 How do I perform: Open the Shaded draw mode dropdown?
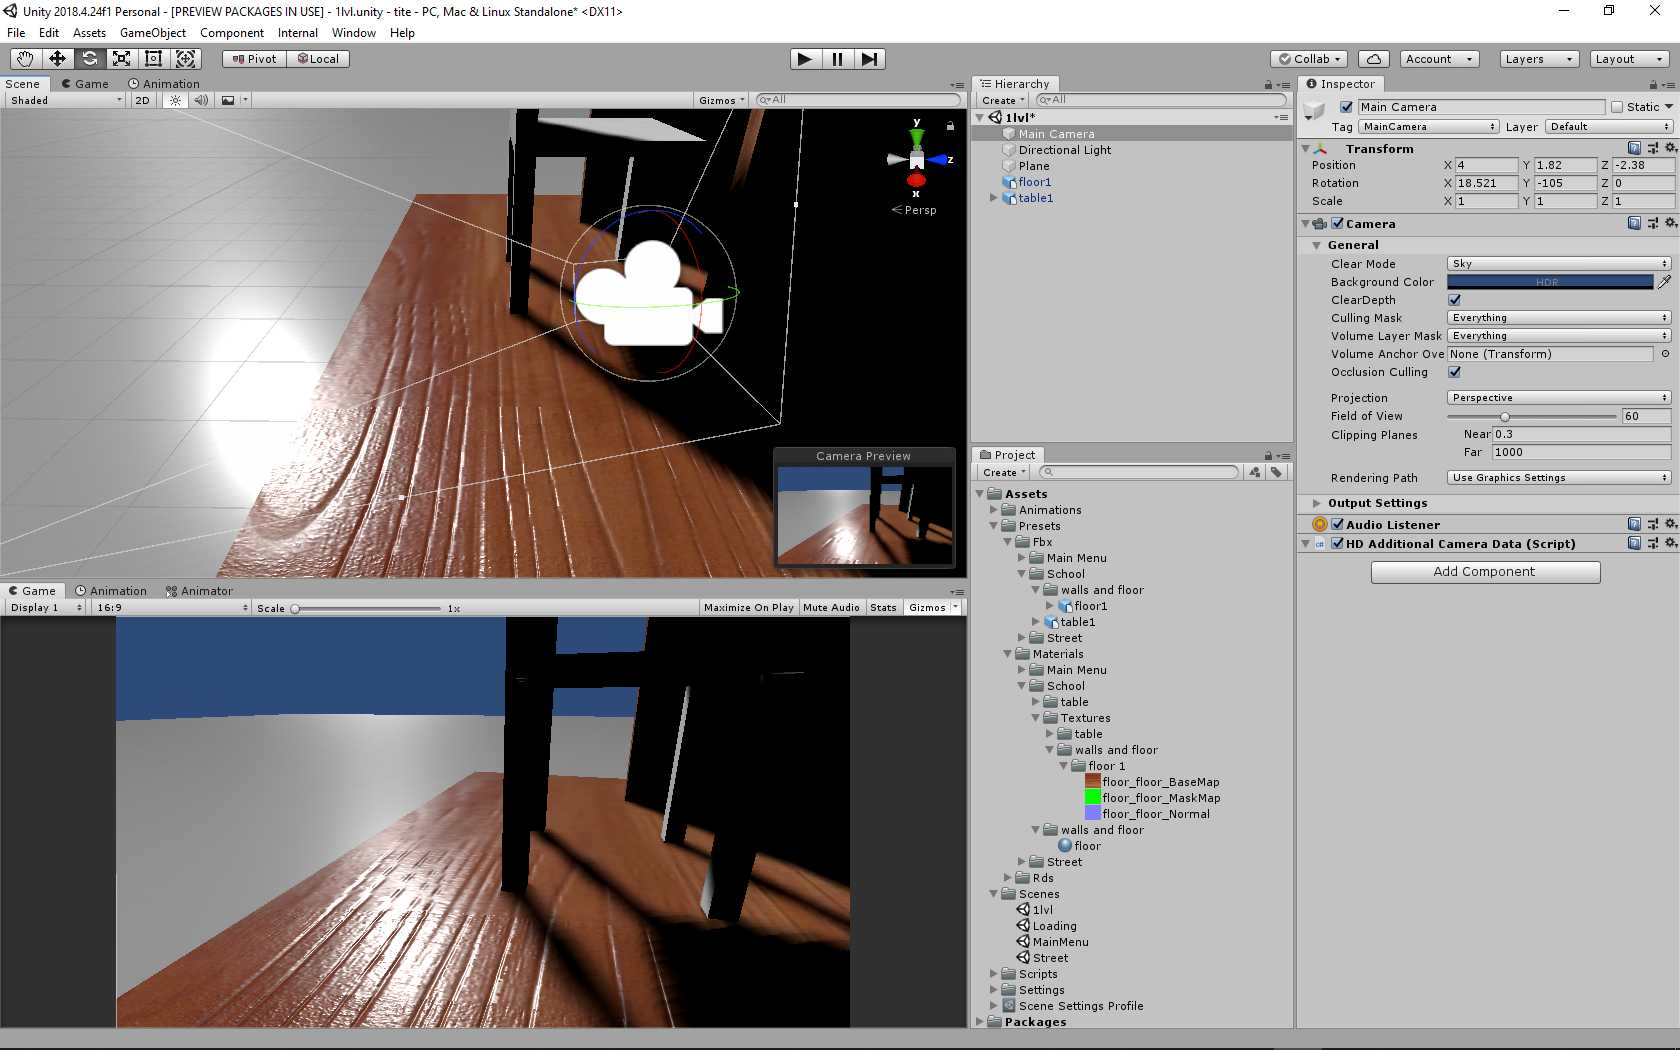coord(65,100)
